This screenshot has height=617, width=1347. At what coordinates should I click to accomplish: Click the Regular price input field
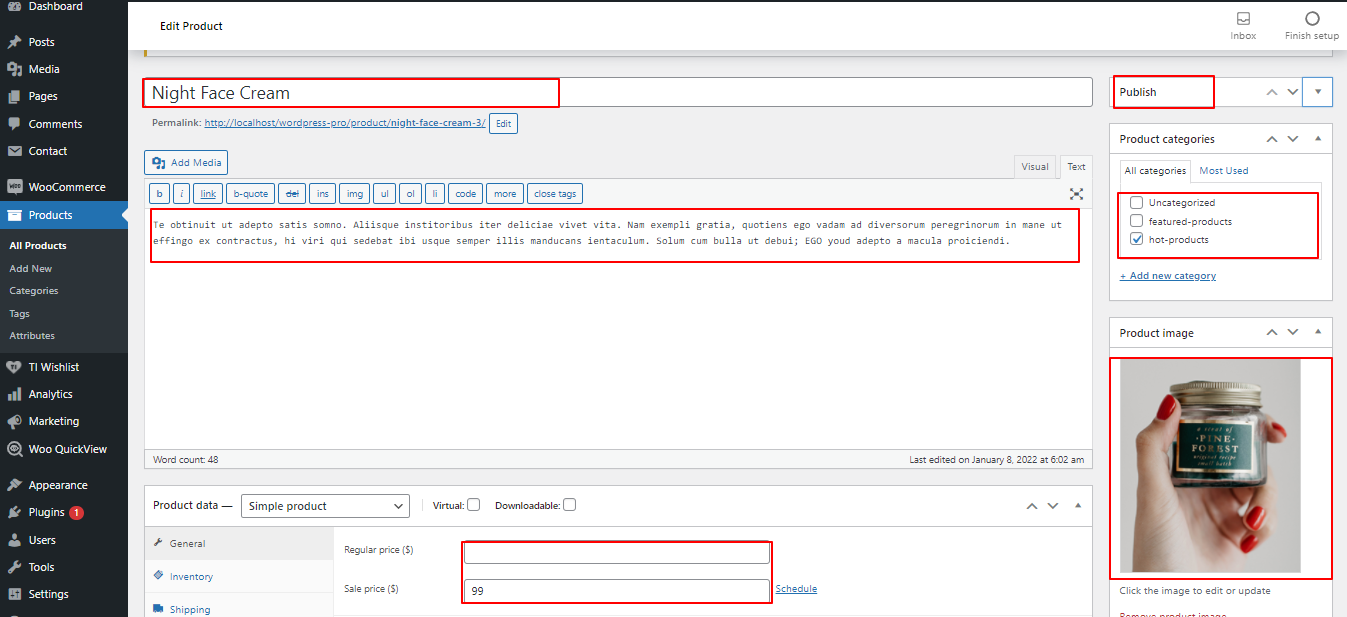(617, 553)
